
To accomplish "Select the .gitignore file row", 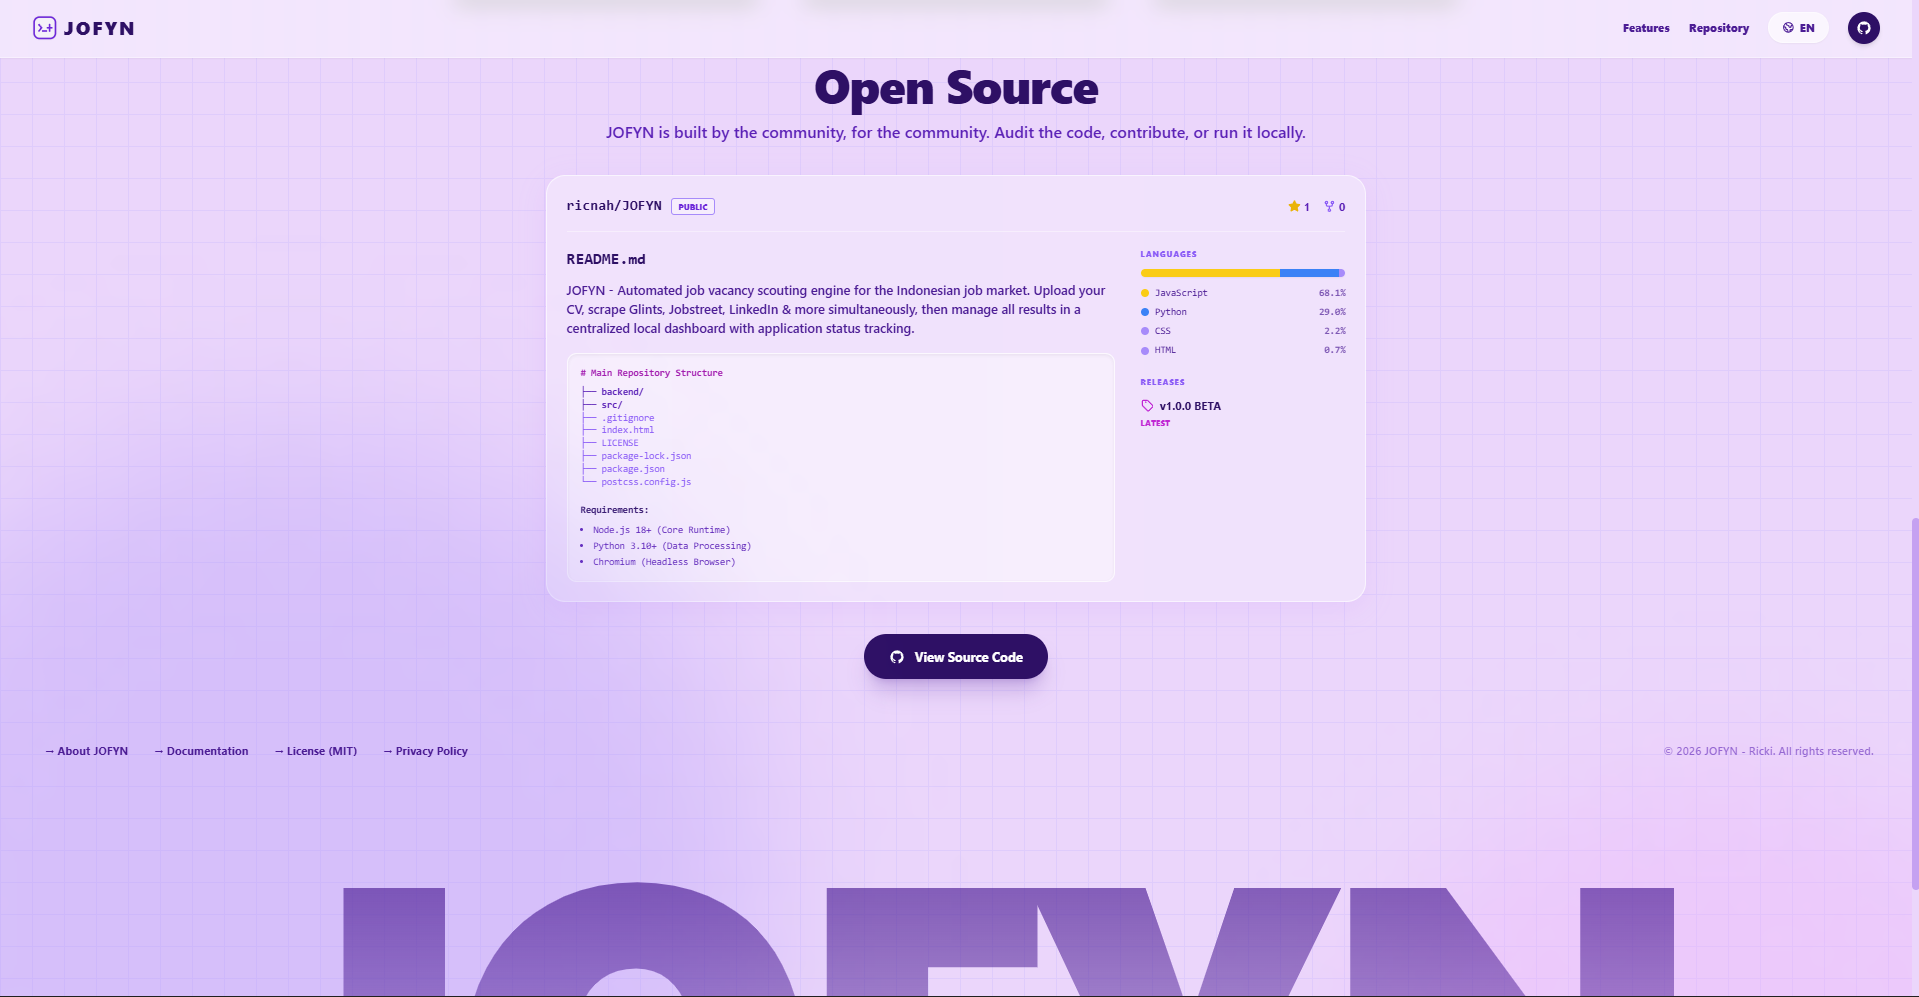I will pos(618,418).
